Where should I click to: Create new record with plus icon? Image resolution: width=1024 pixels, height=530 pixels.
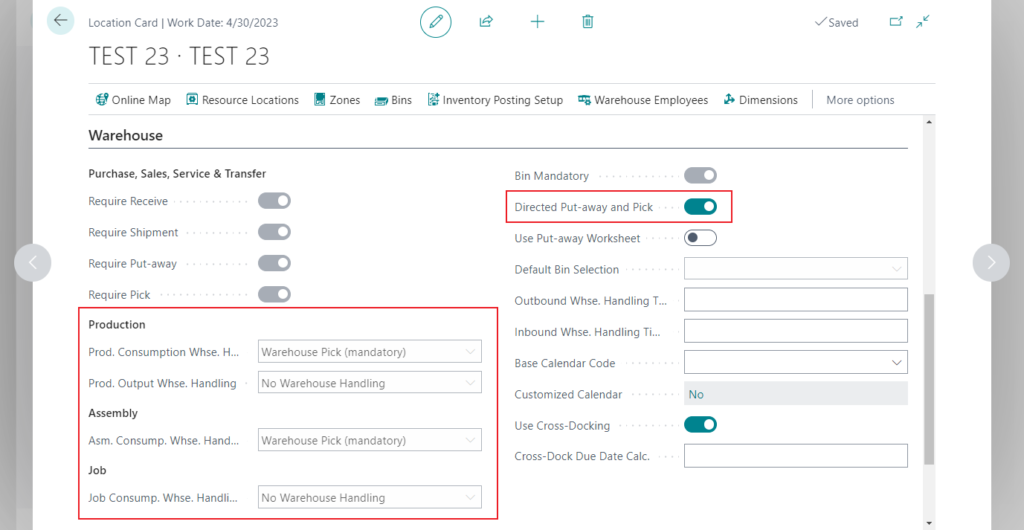(x=537, y=22)
